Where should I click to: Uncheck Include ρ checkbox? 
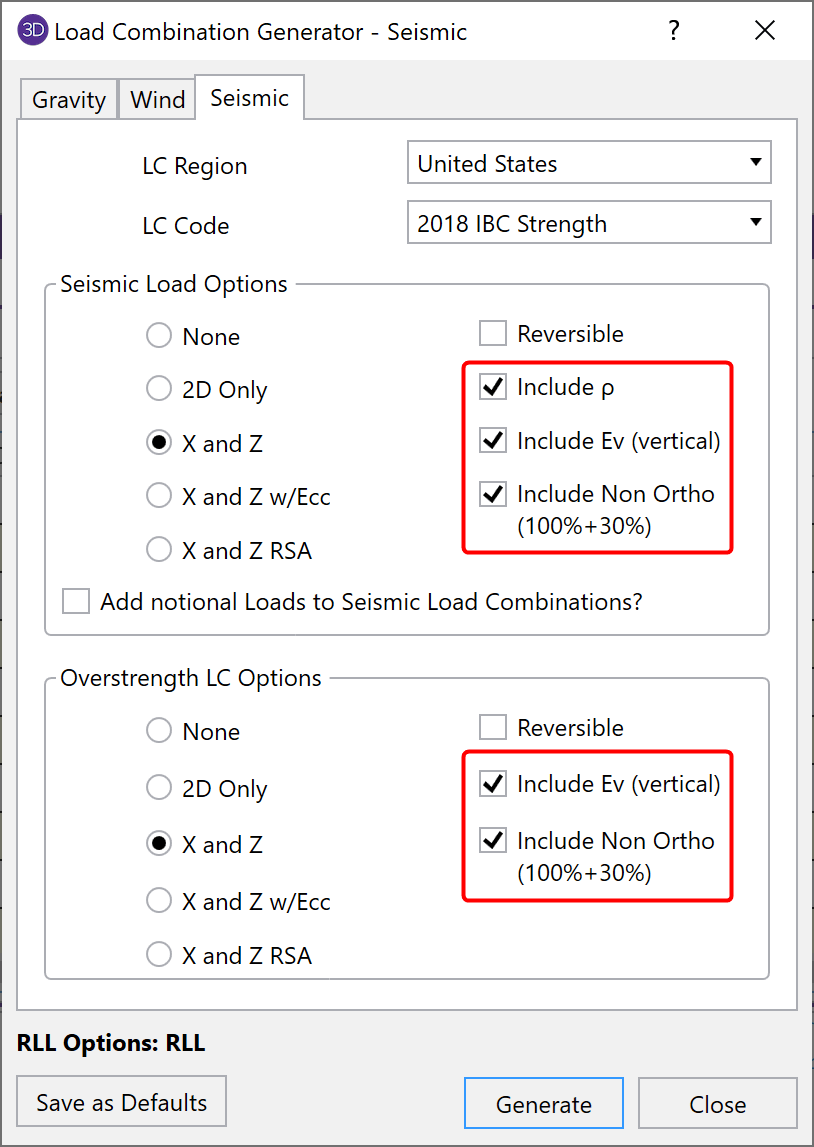(493, 387)
